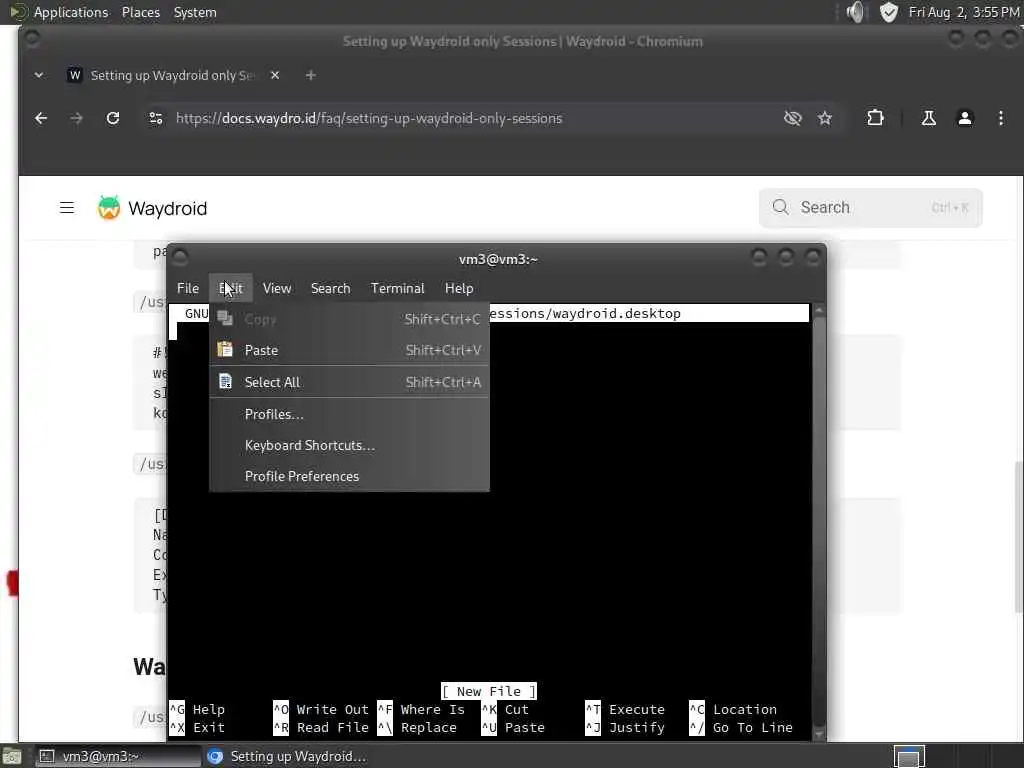
Task: Expand the tab search chevron
Action: [39, 75]
